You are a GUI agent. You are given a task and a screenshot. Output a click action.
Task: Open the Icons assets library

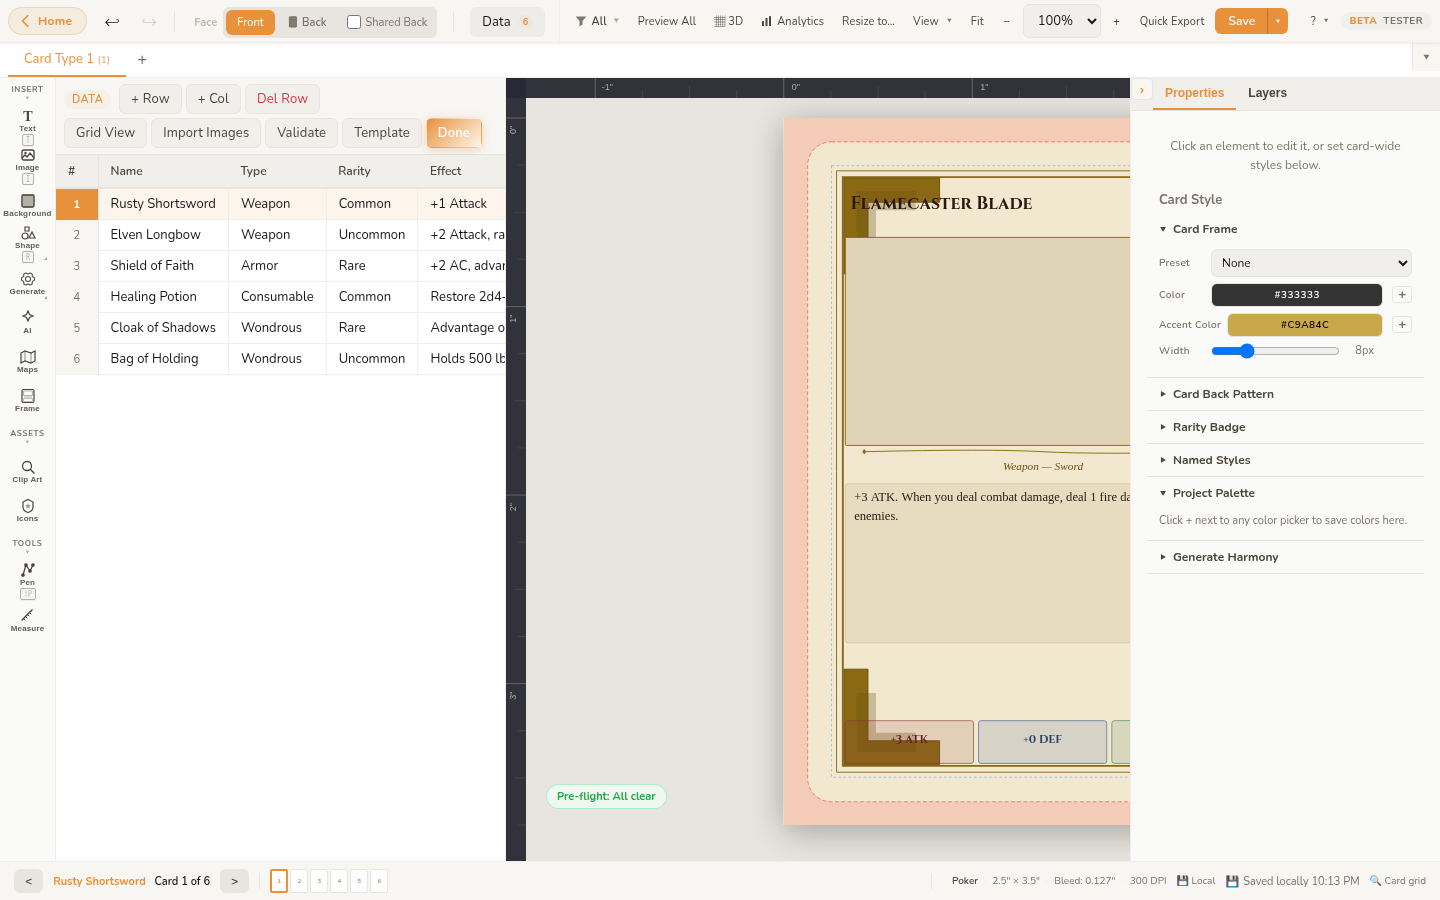point(27,511)
